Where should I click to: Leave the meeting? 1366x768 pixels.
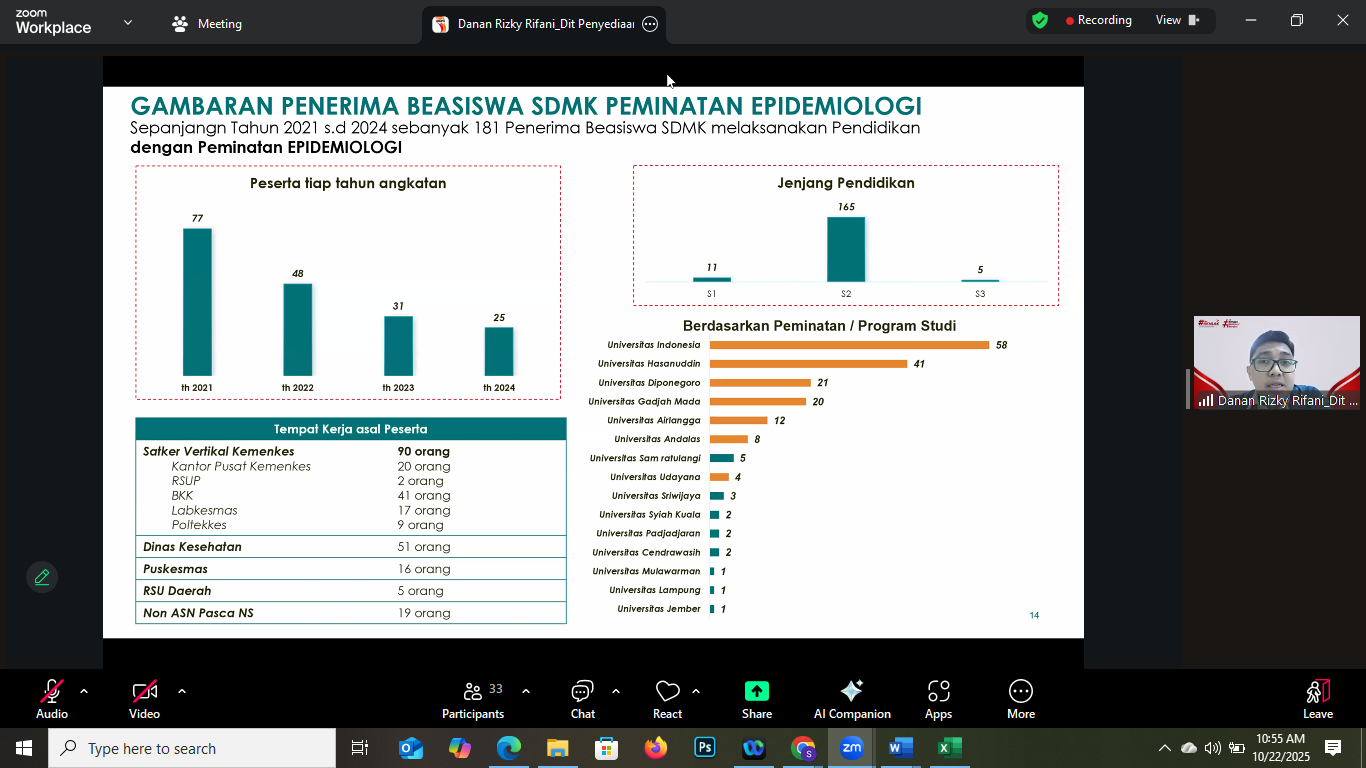click(1318, 699)
